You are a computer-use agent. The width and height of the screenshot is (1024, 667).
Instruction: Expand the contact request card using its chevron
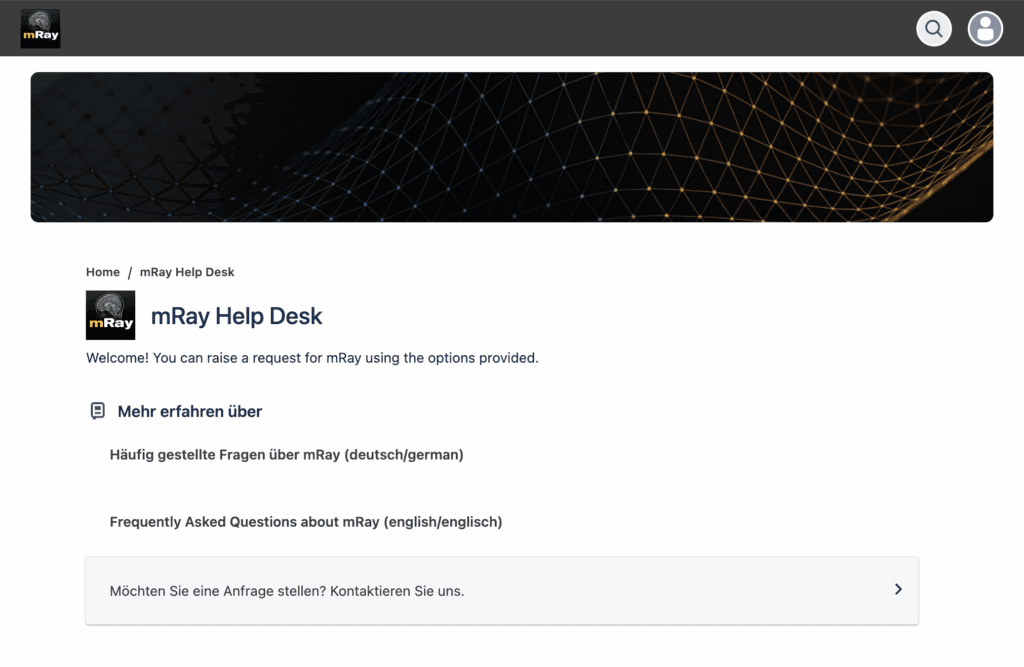pyautogui.click(x=897, y=589)
